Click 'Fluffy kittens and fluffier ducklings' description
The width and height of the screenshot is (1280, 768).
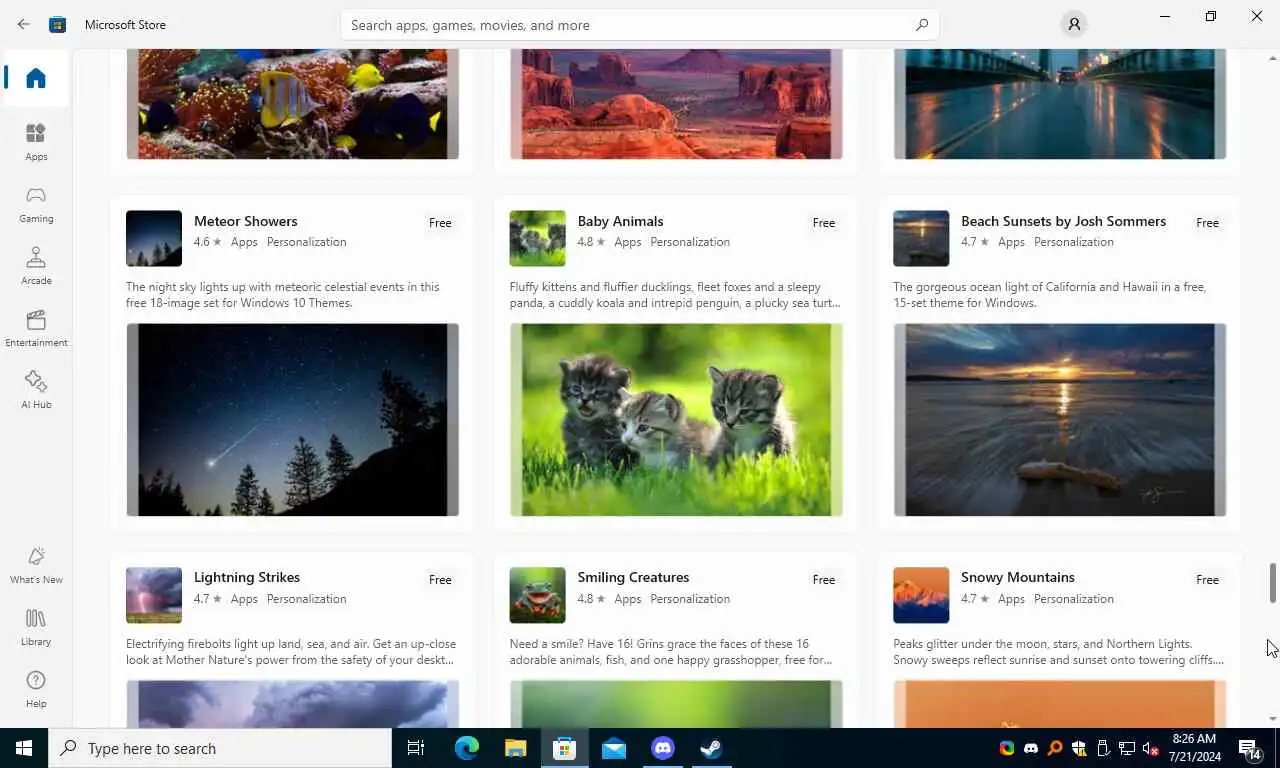675,295
